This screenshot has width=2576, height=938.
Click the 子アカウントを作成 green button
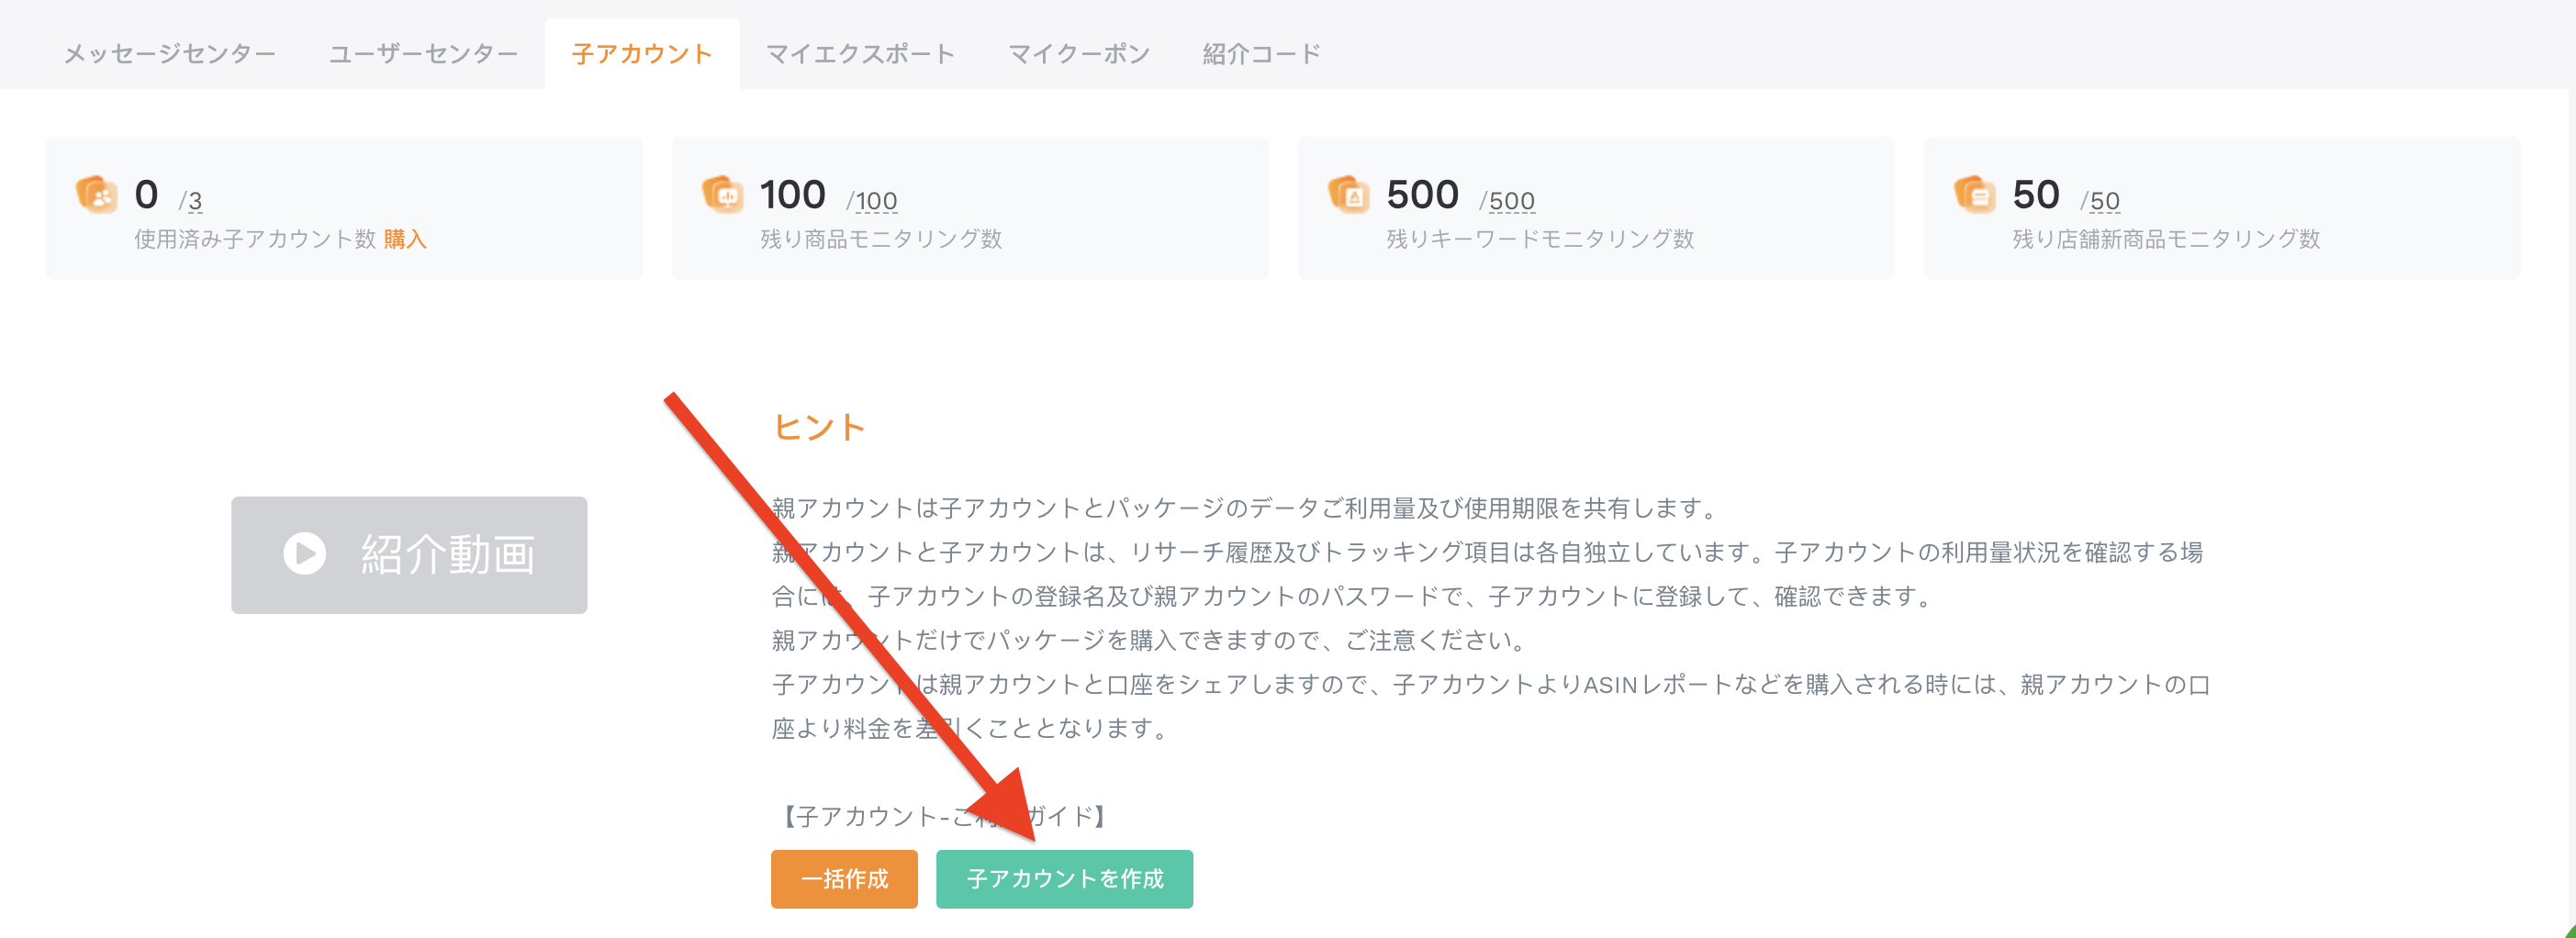(1064, 879)
